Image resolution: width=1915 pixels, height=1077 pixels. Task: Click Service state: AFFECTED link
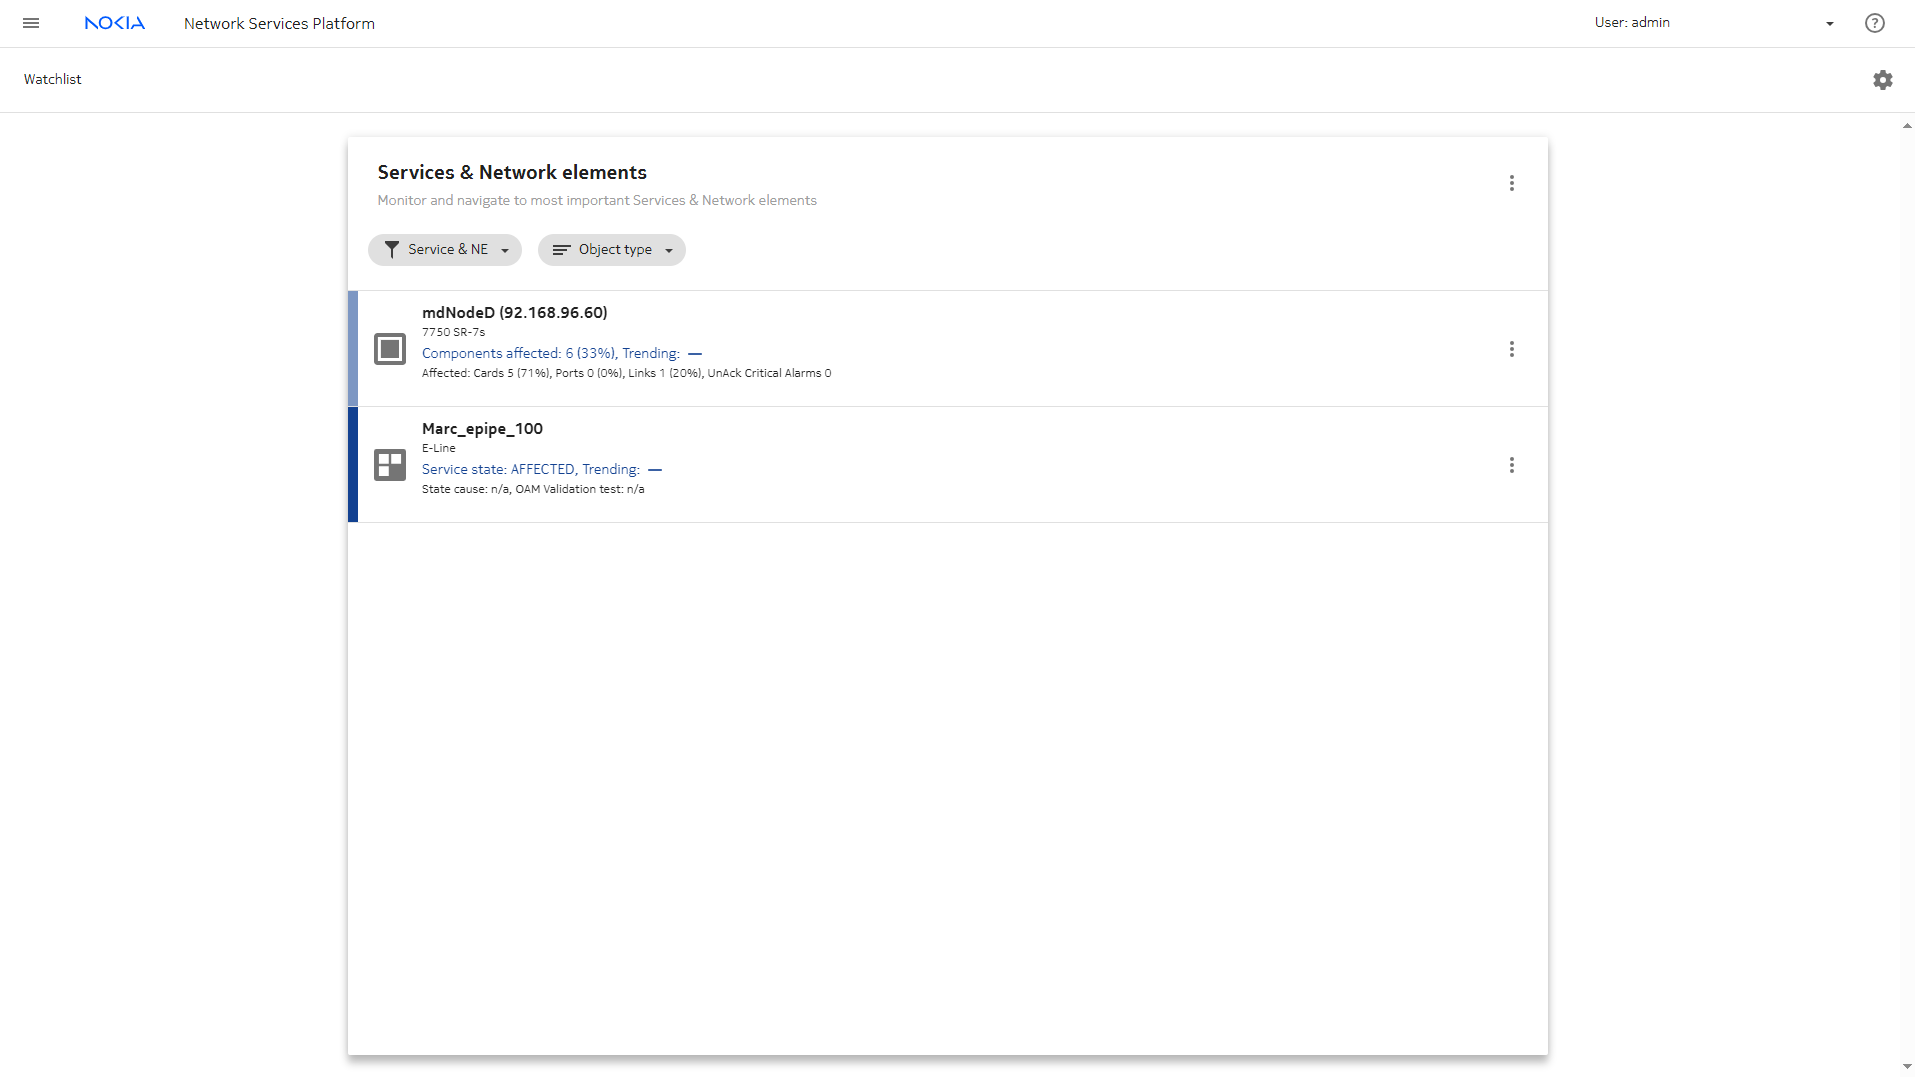tap(498, 469)
